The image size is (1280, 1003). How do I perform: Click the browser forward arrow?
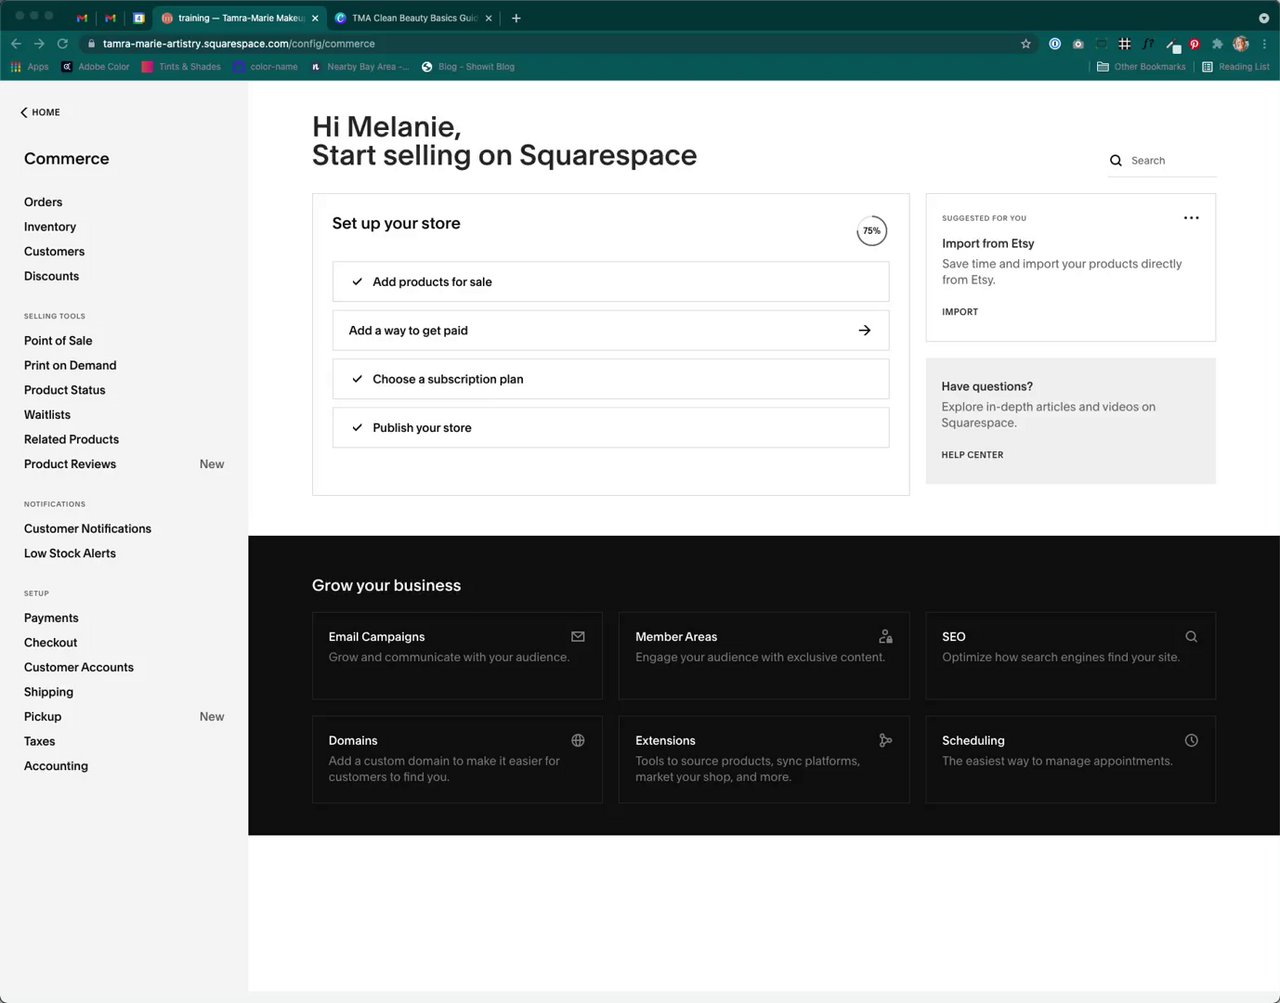coord(39,44)
